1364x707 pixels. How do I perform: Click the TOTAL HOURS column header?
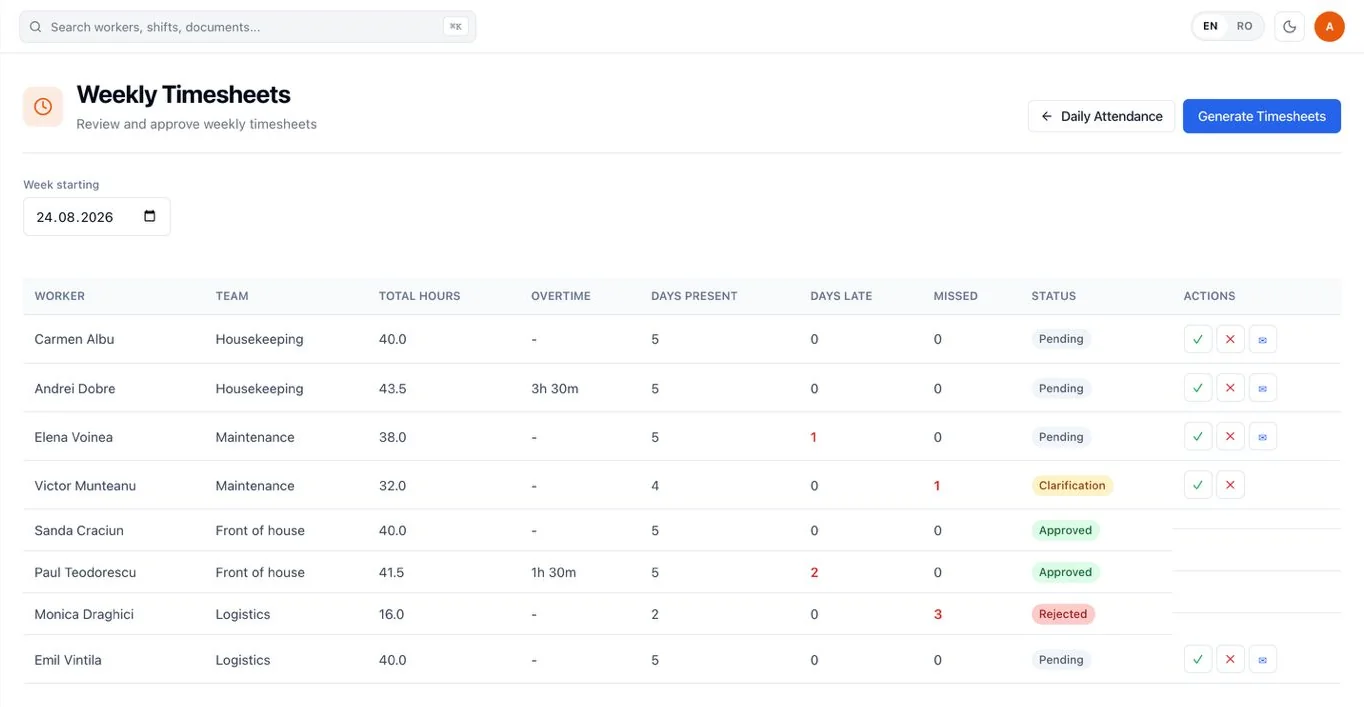(x=419, y=296)
